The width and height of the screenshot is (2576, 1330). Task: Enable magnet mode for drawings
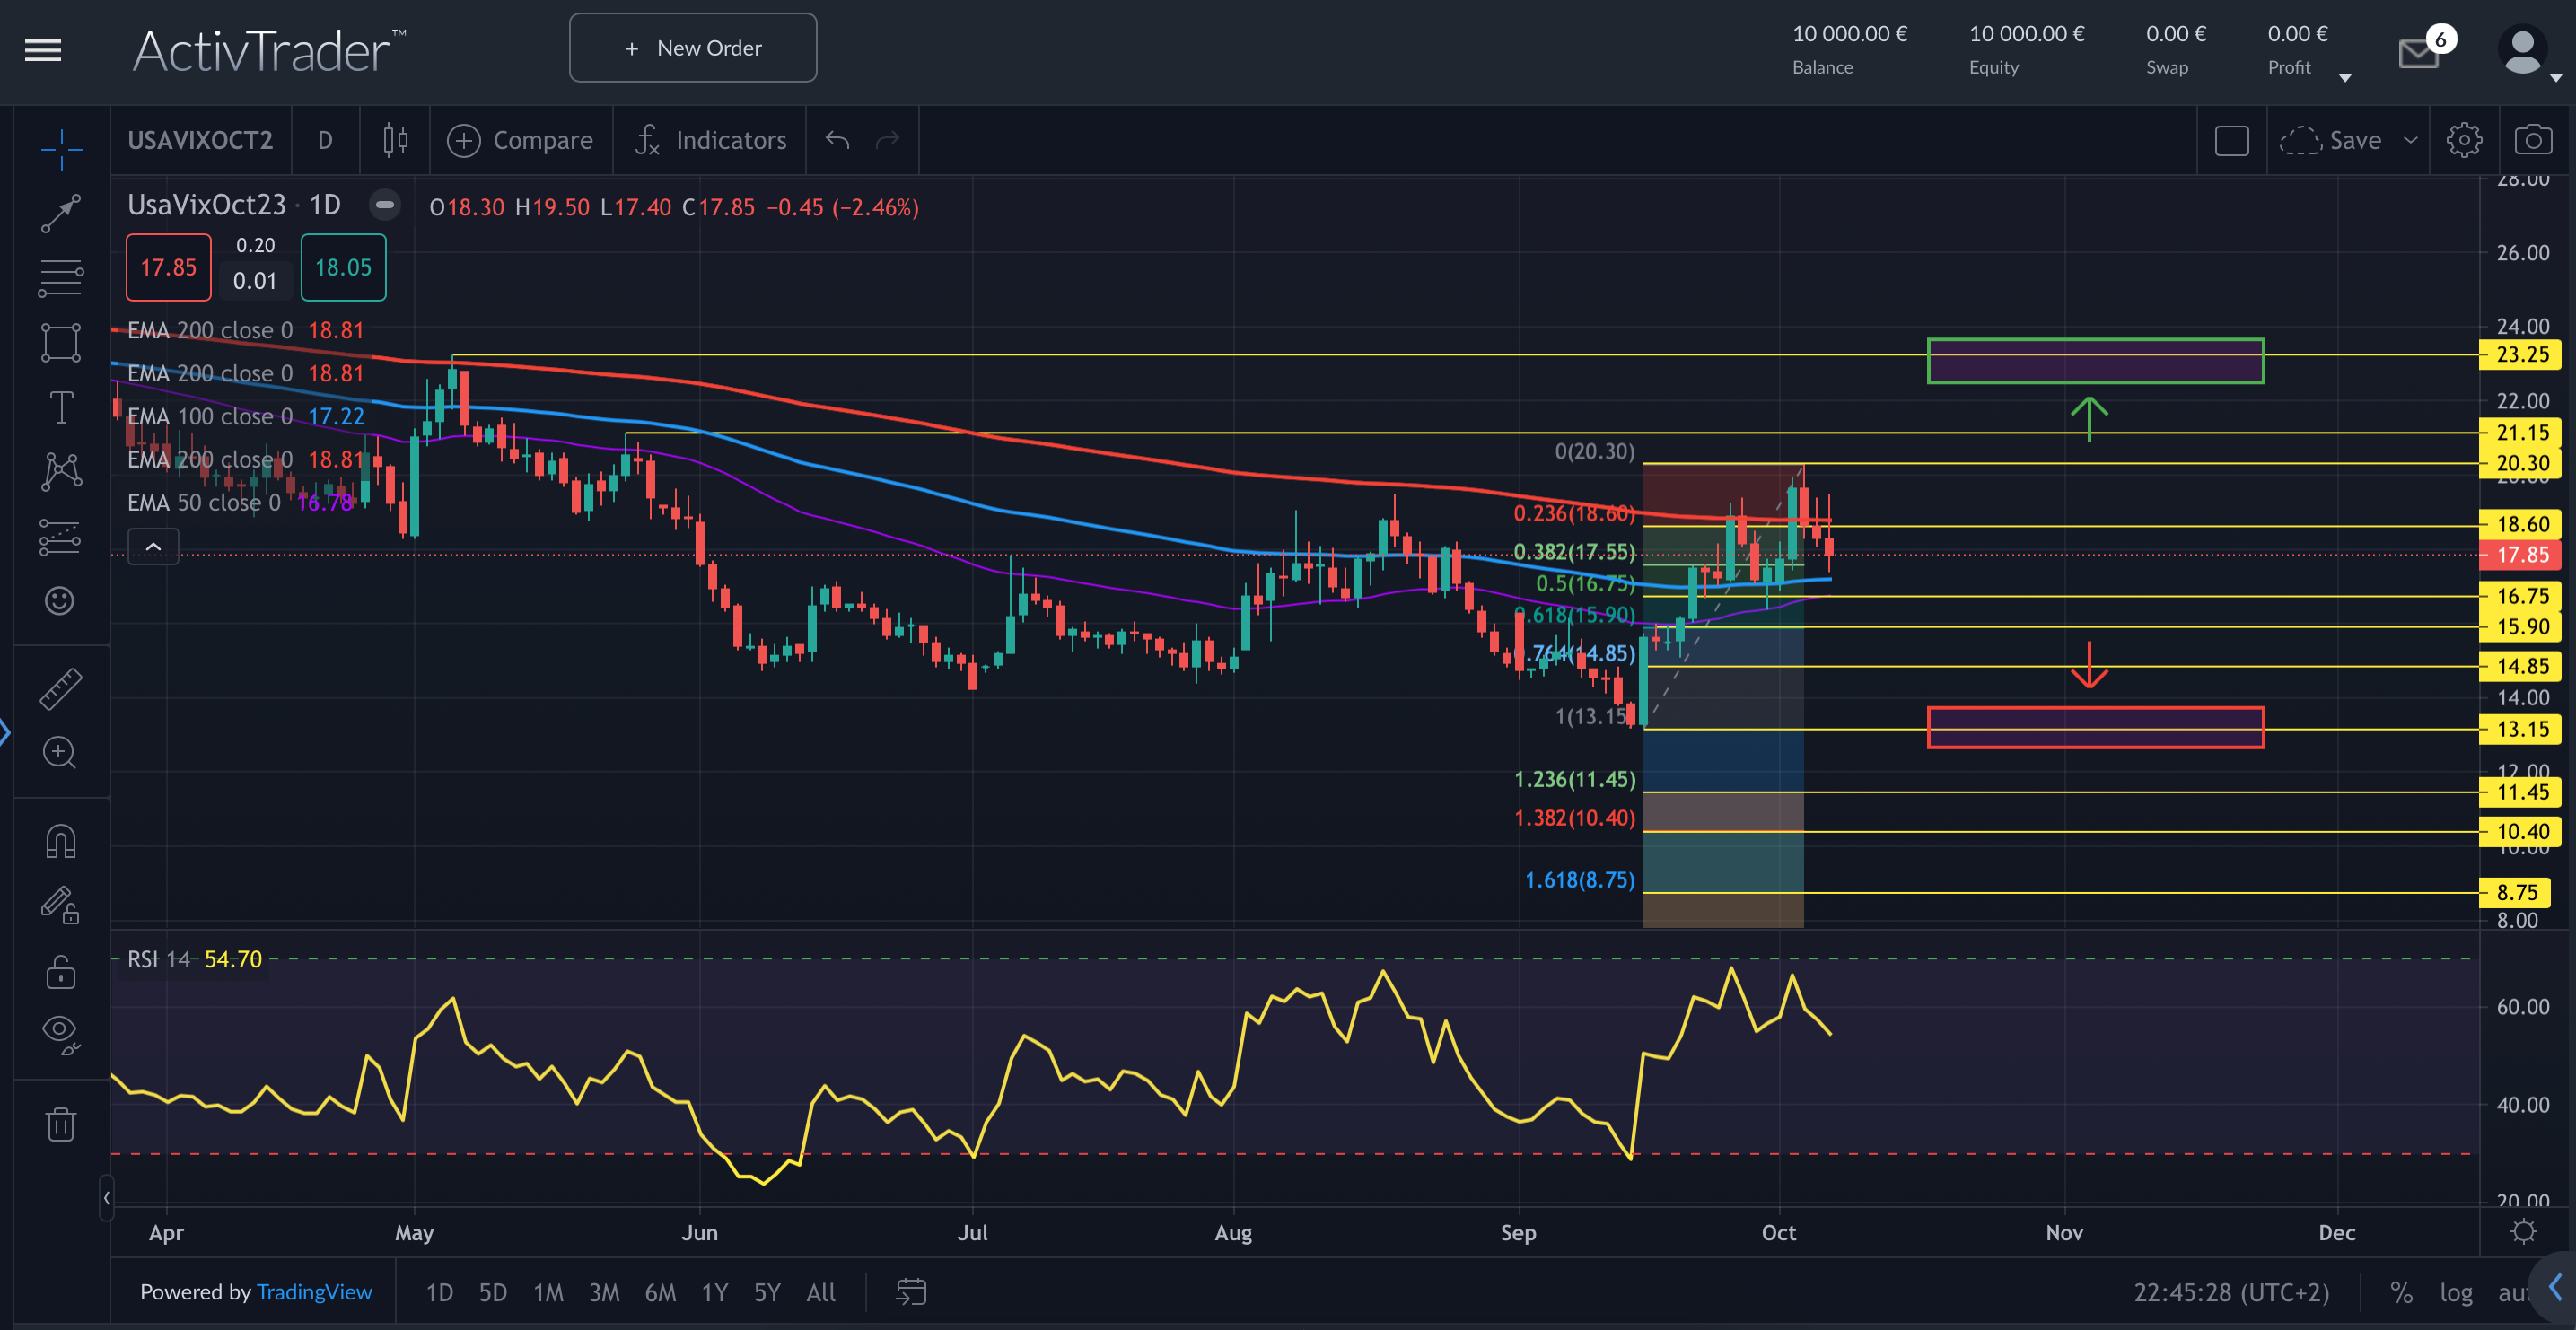click(60, 840)
